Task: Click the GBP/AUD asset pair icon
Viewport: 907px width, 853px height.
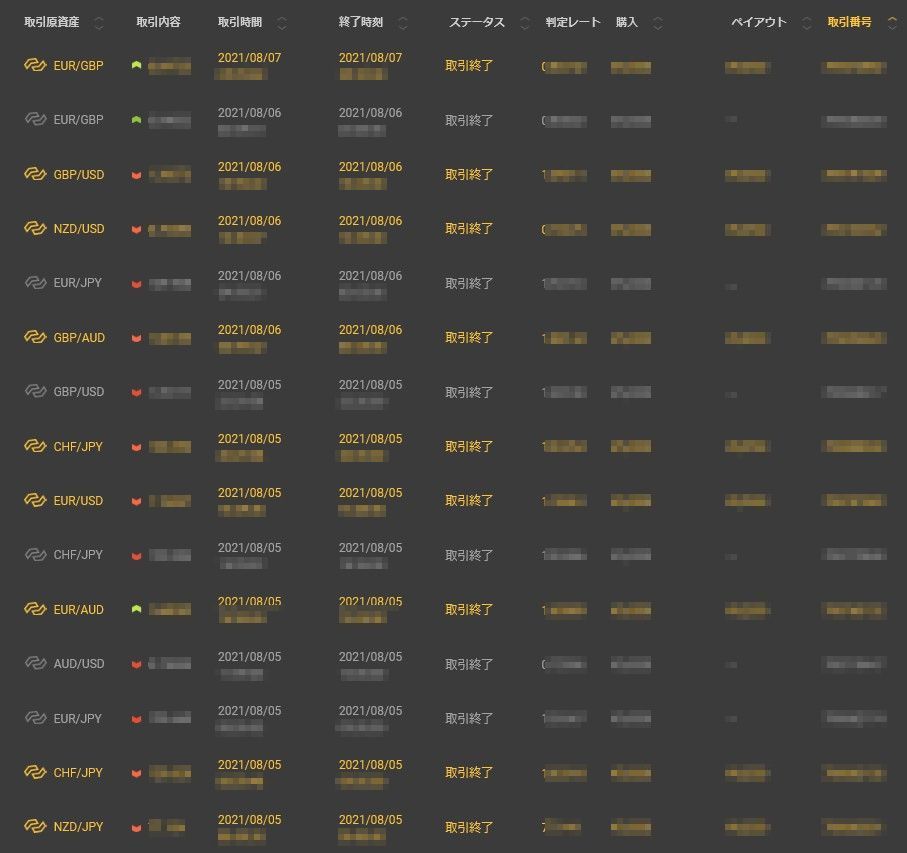Action: coord(36,338)
